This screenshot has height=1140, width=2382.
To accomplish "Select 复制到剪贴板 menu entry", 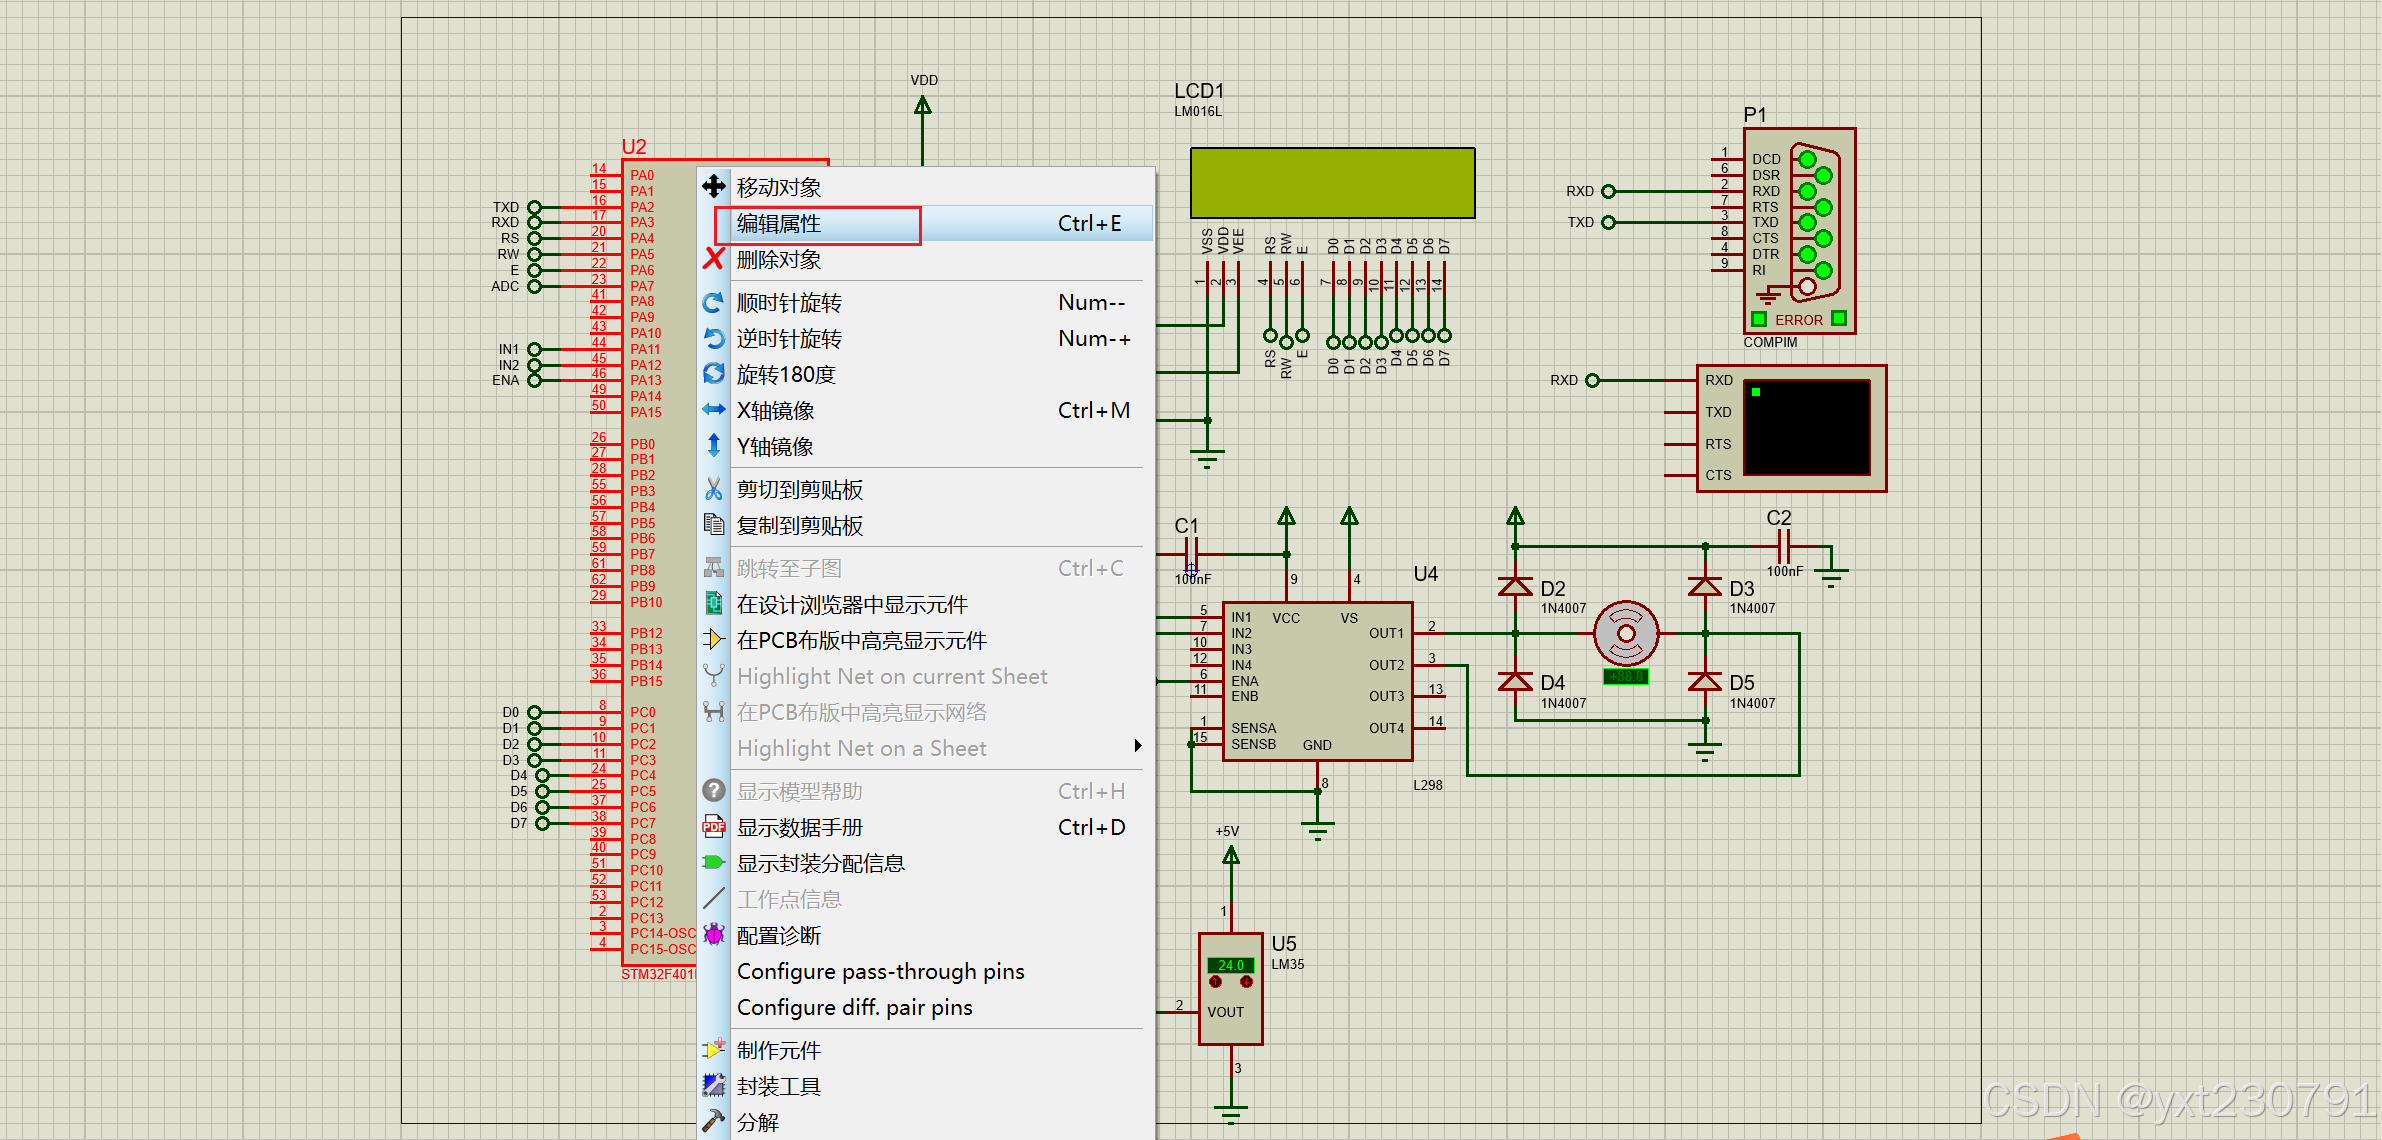I will (x=800, y=526).
